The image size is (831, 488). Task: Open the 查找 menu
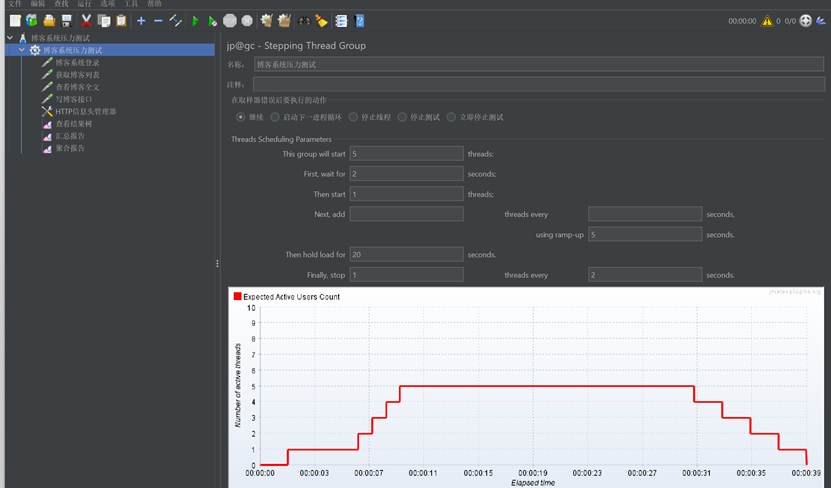tap(61, 4)
